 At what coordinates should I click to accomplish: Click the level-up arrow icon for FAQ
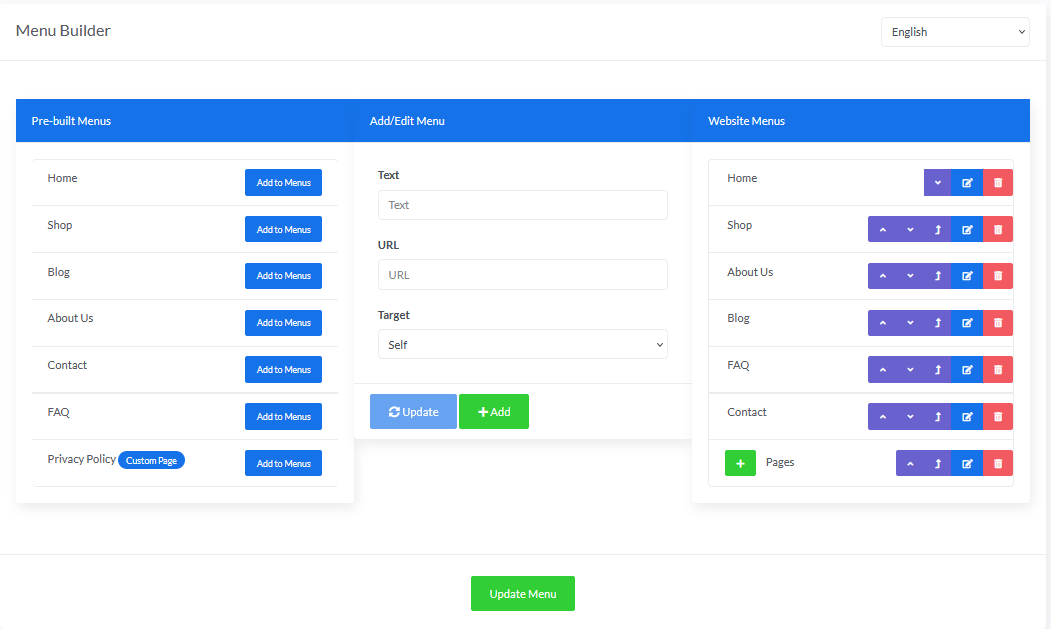point(937,370)
